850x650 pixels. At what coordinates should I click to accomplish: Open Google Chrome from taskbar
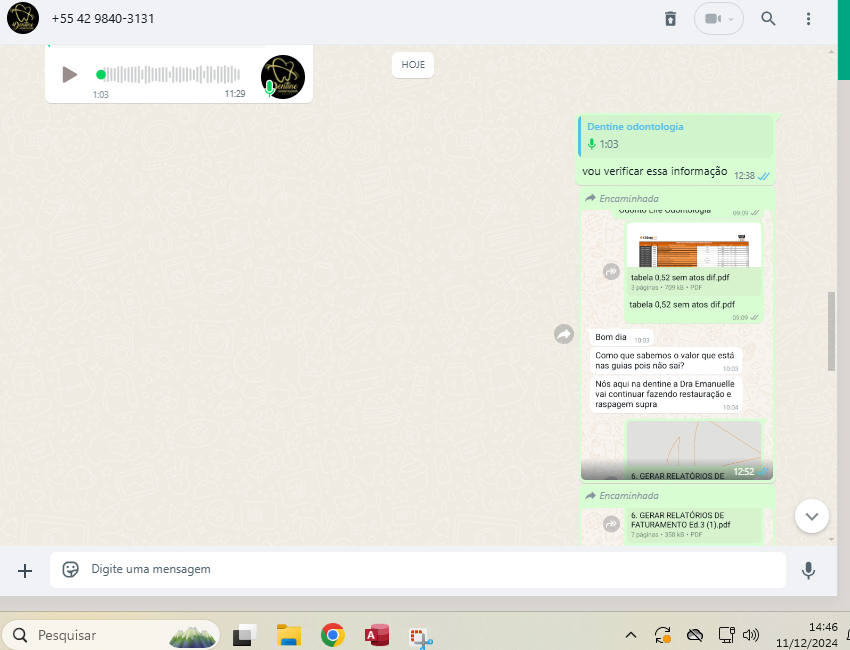(332, 635)
